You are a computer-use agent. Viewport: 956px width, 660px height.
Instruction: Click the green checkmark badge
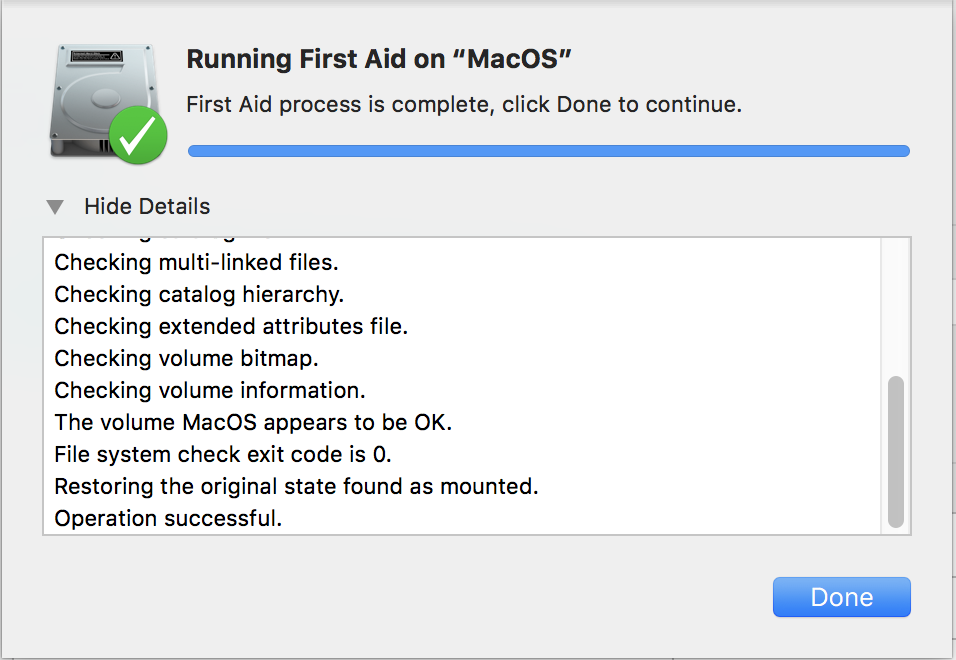tap(138, 135)
